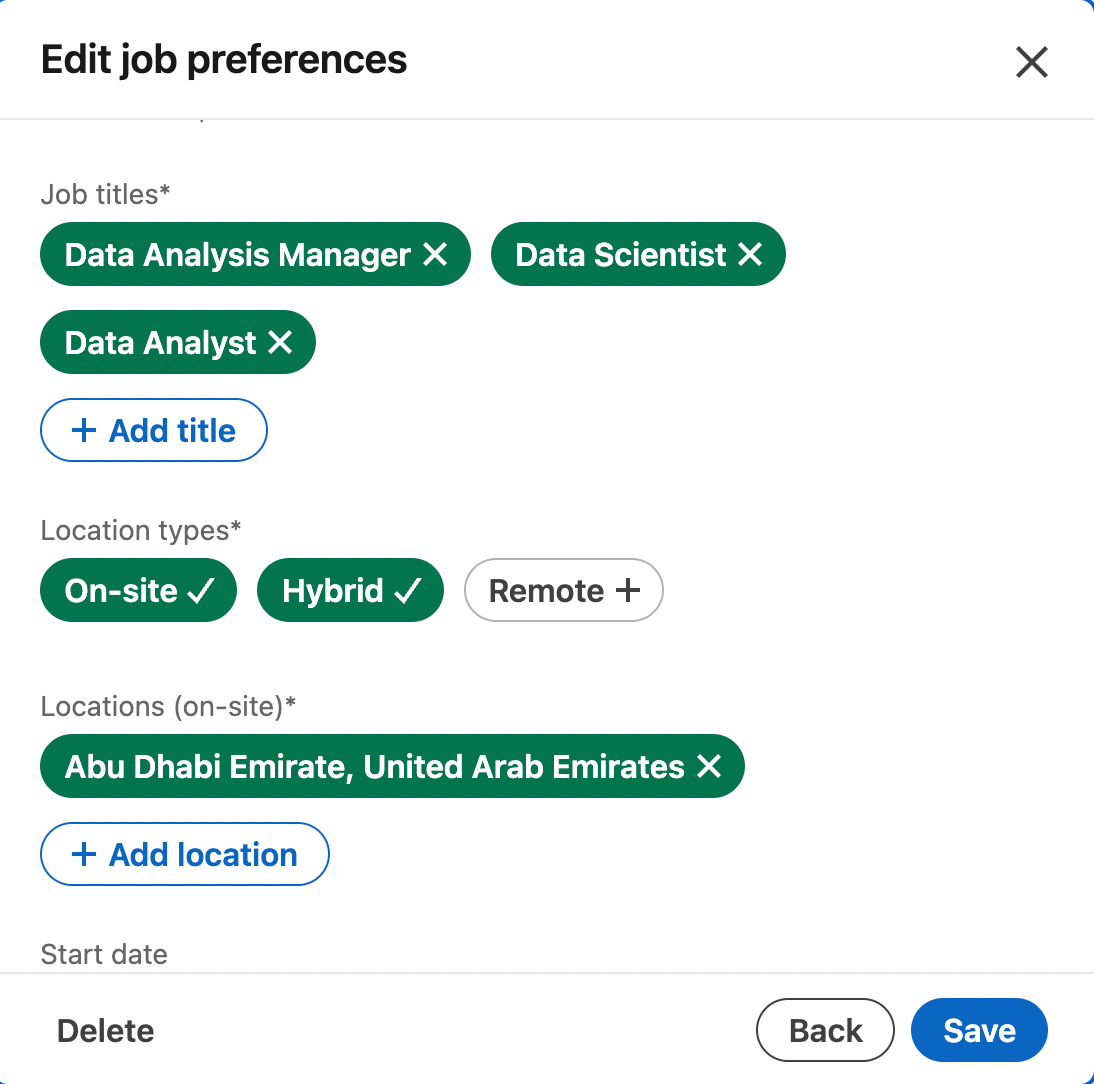Click the Data Scientist chip label
1094x1084 pixels.
click(620, 255)
